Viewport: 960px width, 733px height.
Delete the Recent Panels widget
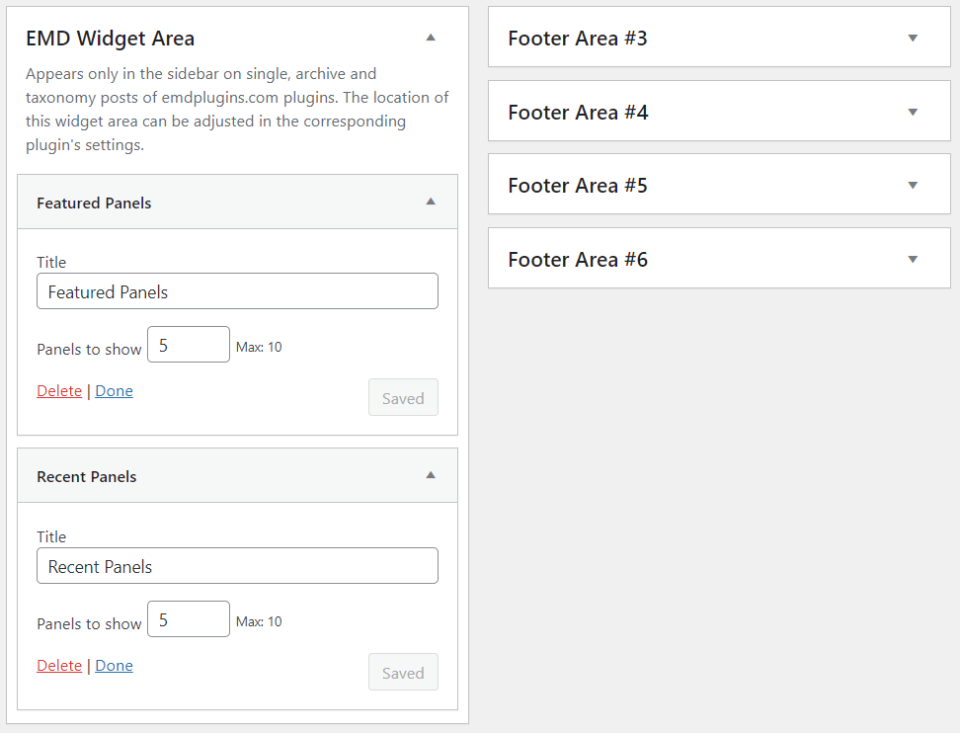59,666
